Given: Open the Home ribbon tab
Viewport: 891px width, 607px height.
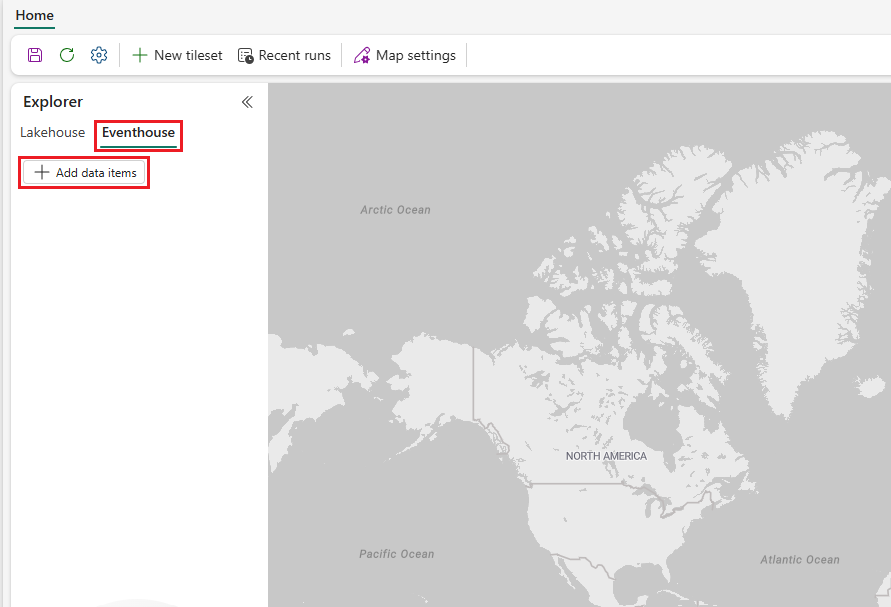Looking at the screenshot, I should [34, 16].
